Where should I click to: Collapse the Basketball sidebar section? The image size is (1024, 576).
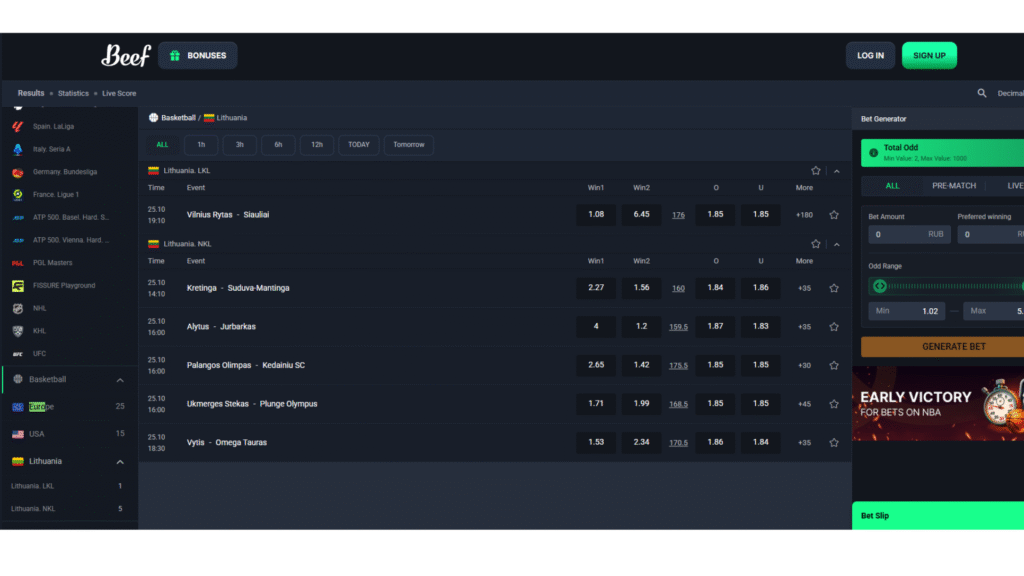(x=120, y=380)
